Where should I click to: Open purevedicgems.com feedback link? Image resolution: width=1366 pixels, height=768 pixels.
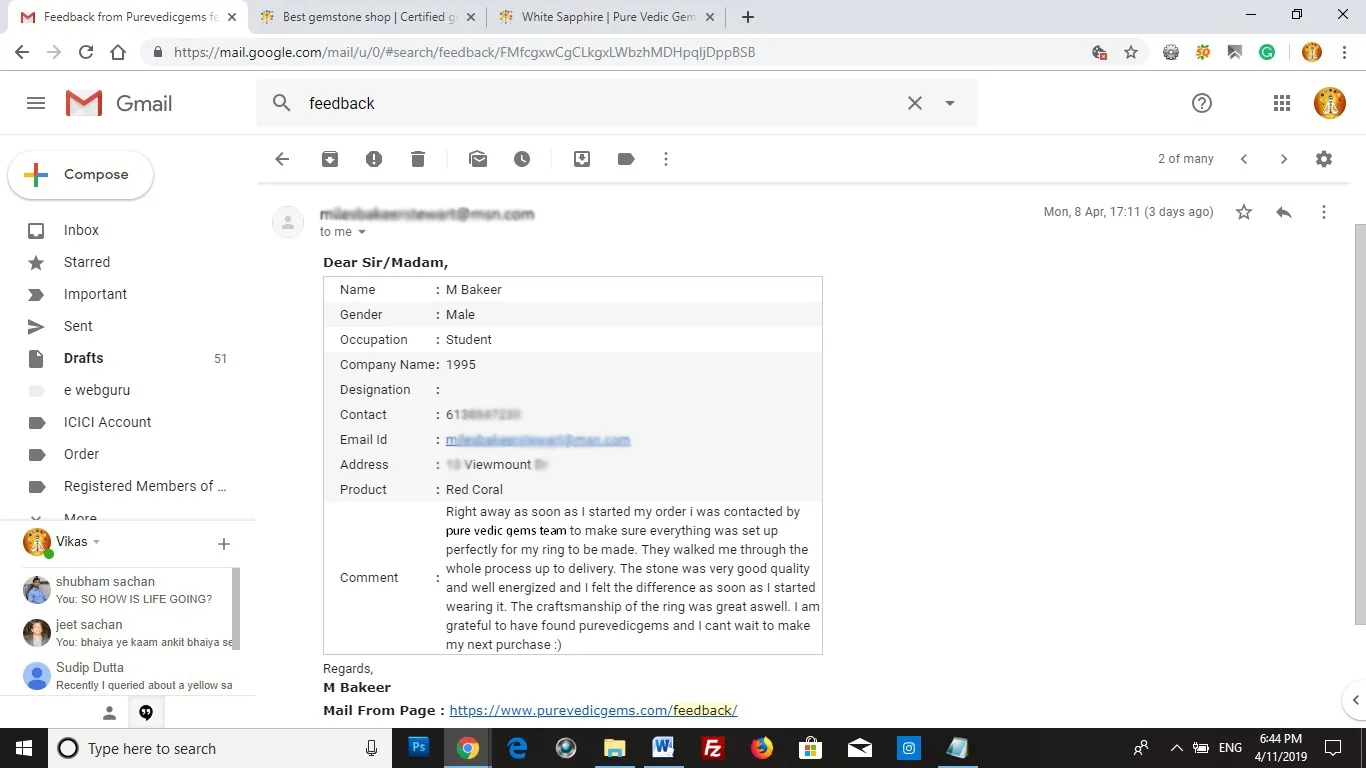click(593, 710)
